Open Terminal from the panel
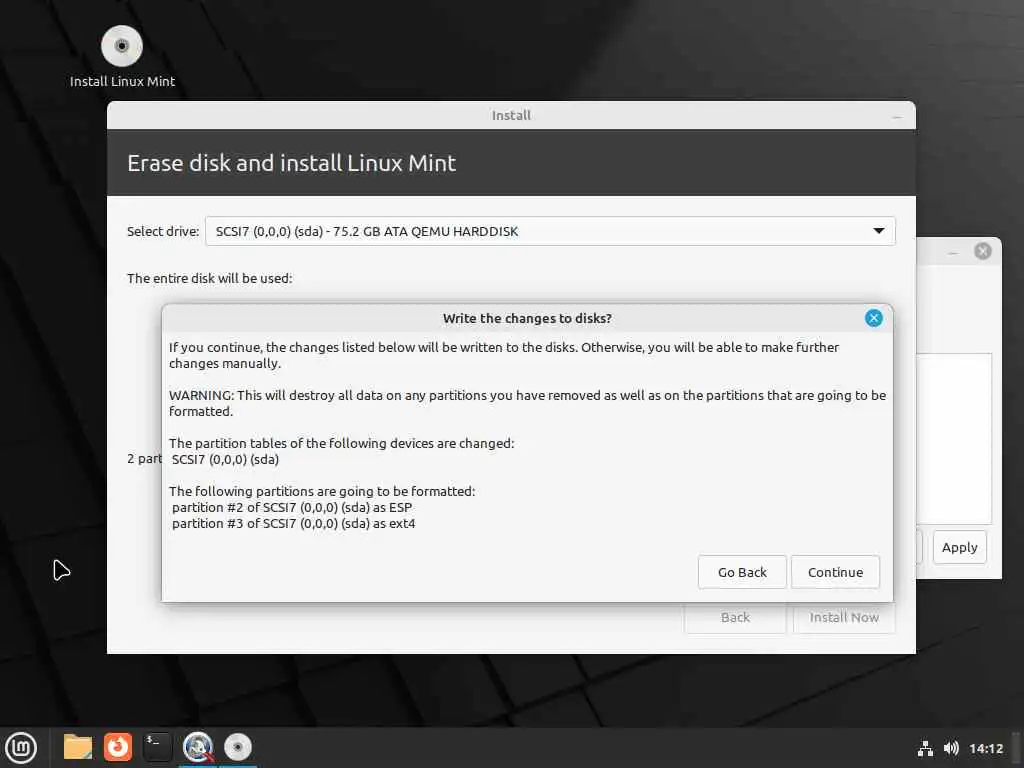Image resolution: width=1024 pixels, height=768 pixels. (157, 747)
